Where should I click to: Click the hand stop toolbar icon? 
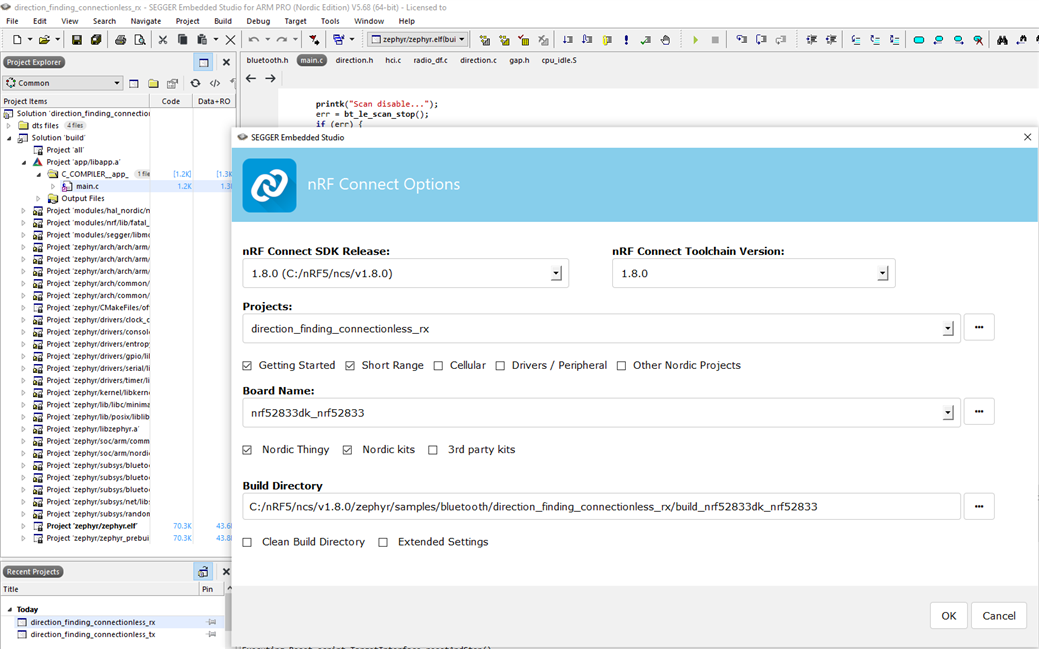[665, 40]
